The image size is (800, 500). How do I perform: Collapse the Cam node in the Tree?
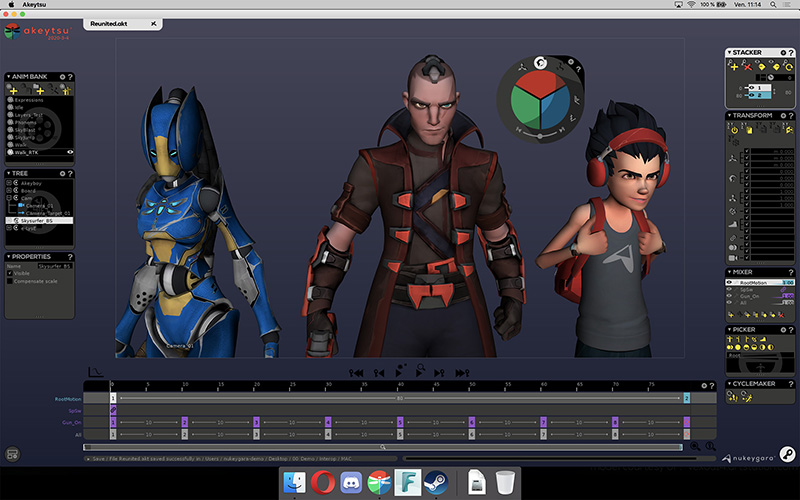pyautogui.click(x=10, y=198)
